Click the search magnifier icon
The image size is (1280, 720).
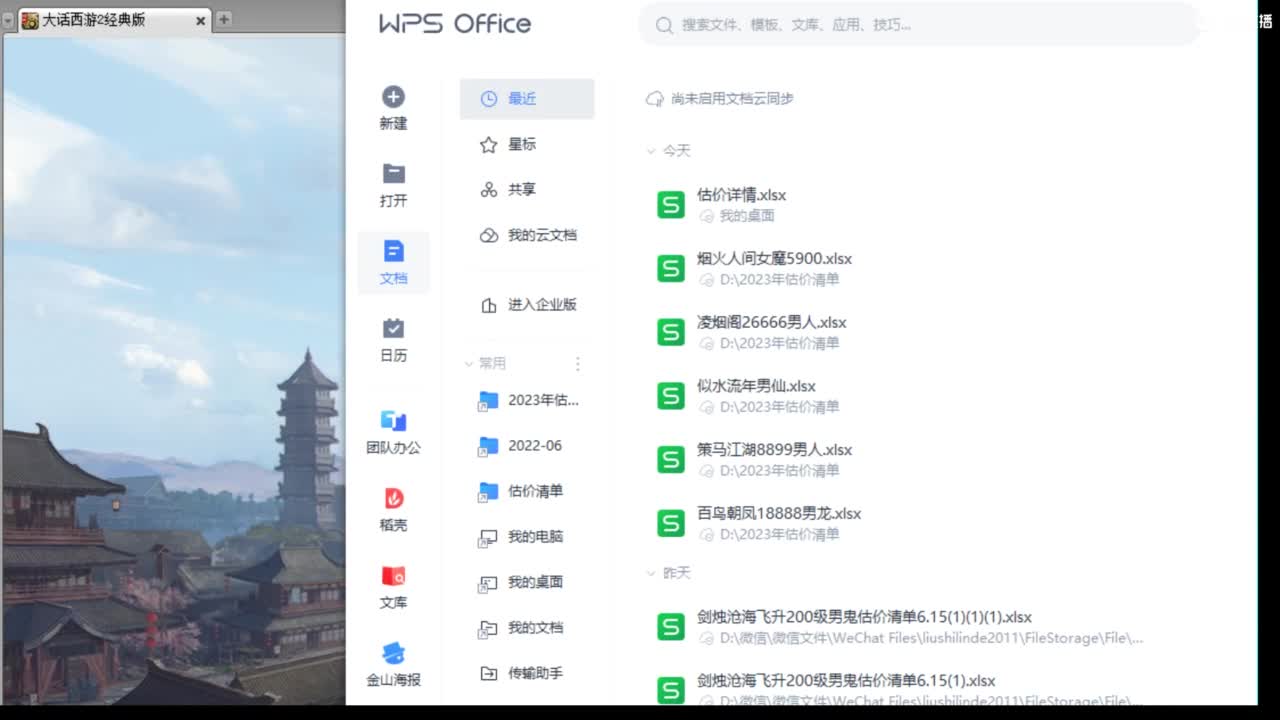click(x=664, y=25)
